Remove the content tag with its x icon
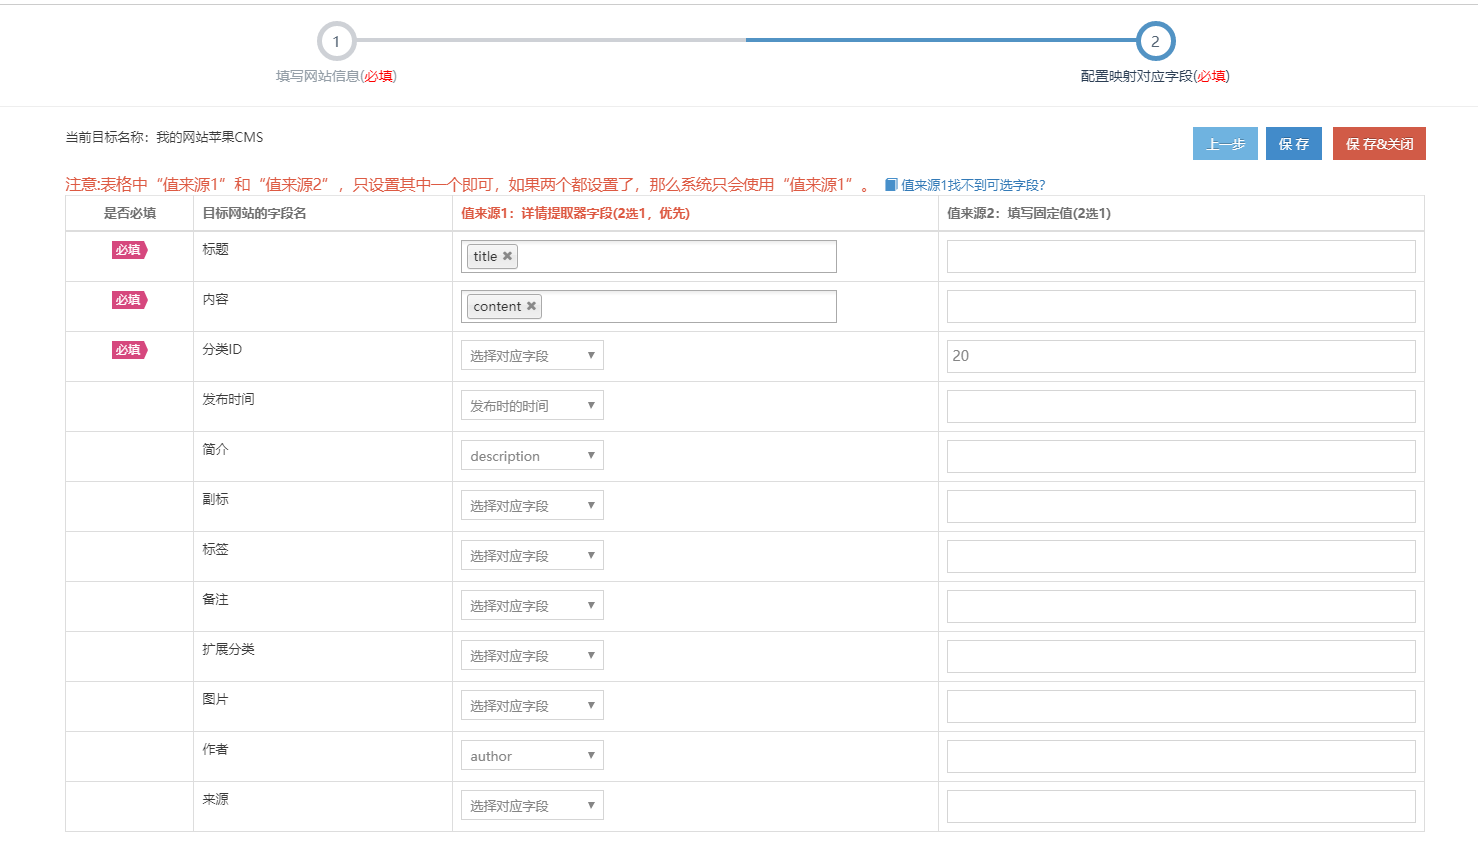This screenshot has width=1478, height=854. pyautogui.click(x=531, y=306)
